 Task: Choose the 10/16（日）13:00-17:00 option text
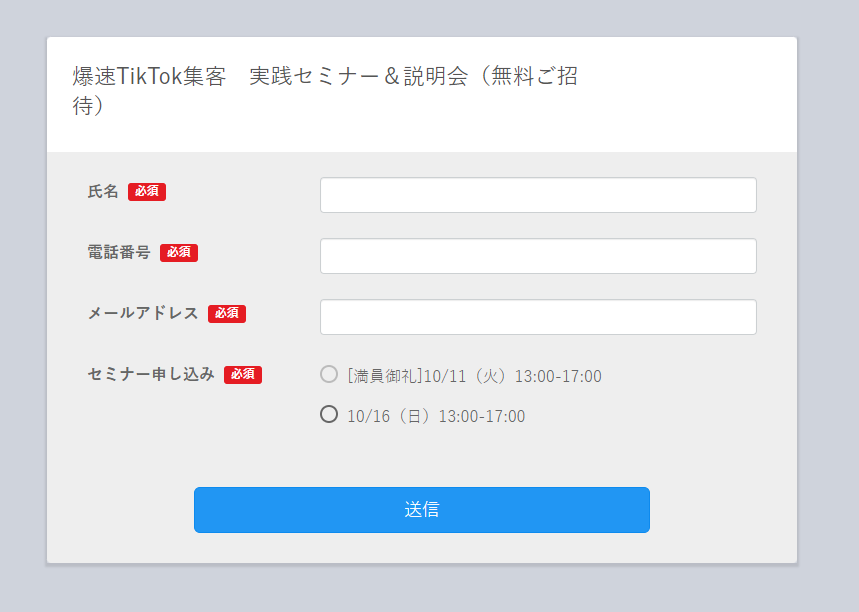[x=436, y=416]
